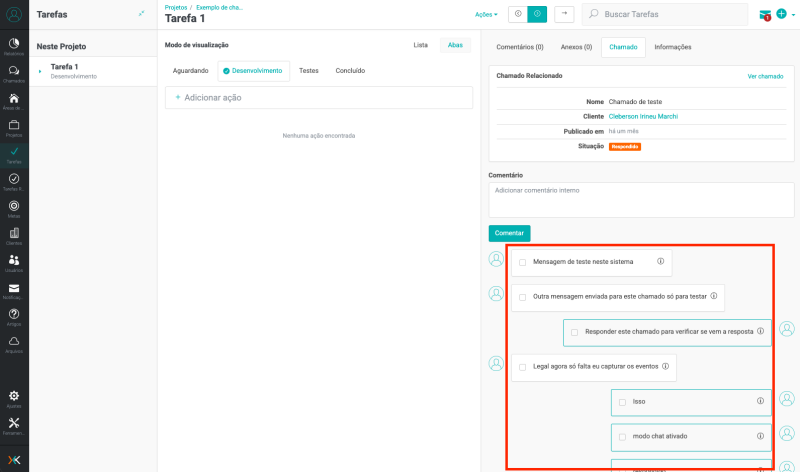The width and height of the screenshot is (800, 472).
Task: Expand the Tarefa 1 tree item arrow
Action: point(40,71)
